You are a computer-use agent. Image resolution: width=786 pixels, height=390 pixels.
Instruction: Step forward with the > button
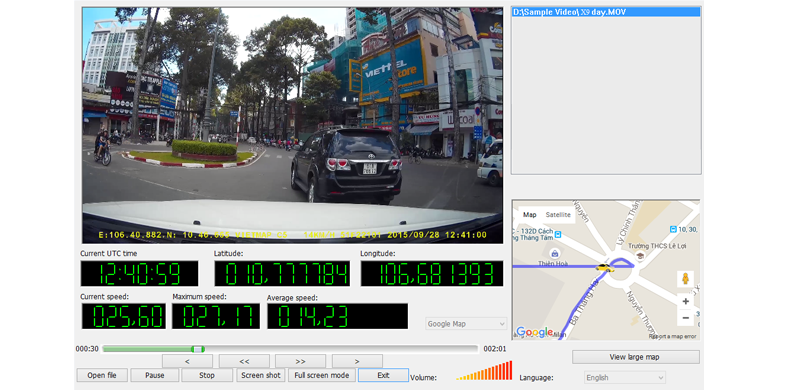(357, 361)
